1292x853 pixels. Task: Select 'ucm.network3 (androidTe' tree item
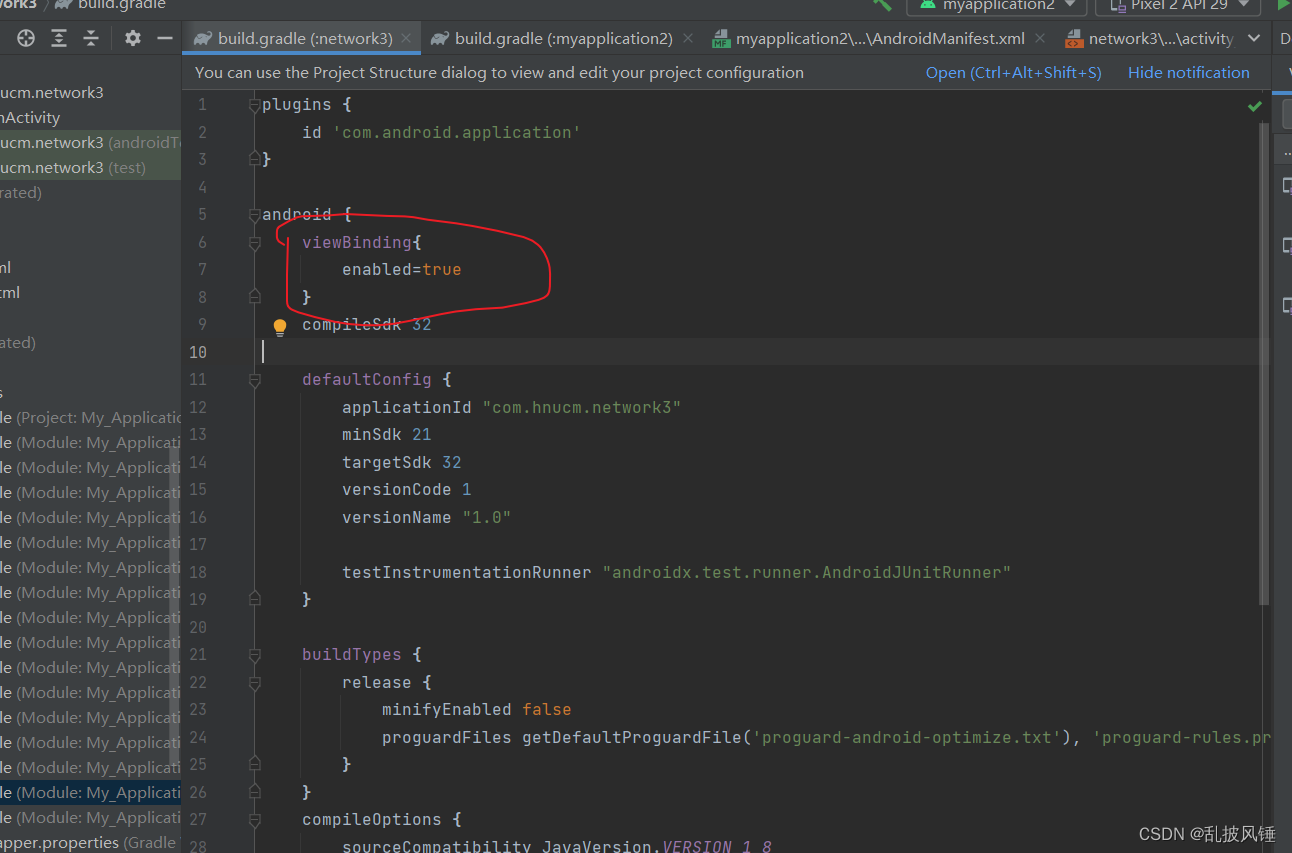90,143
